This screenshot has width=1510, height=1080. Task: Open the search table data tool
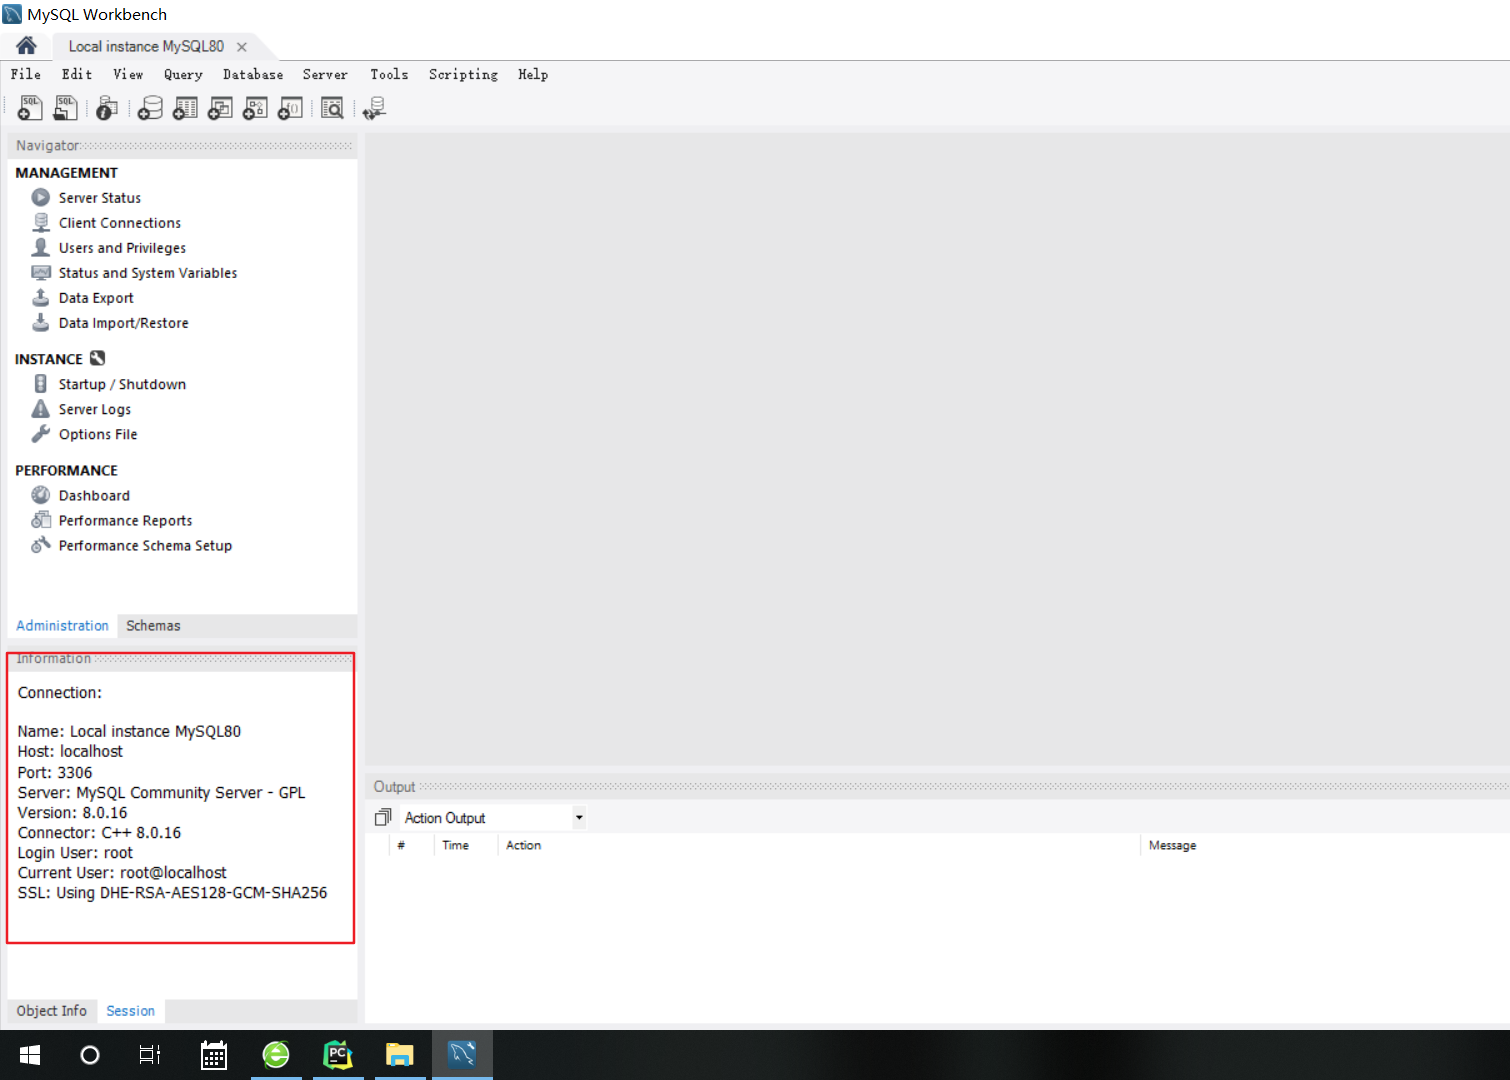click(x=332, y=108)
